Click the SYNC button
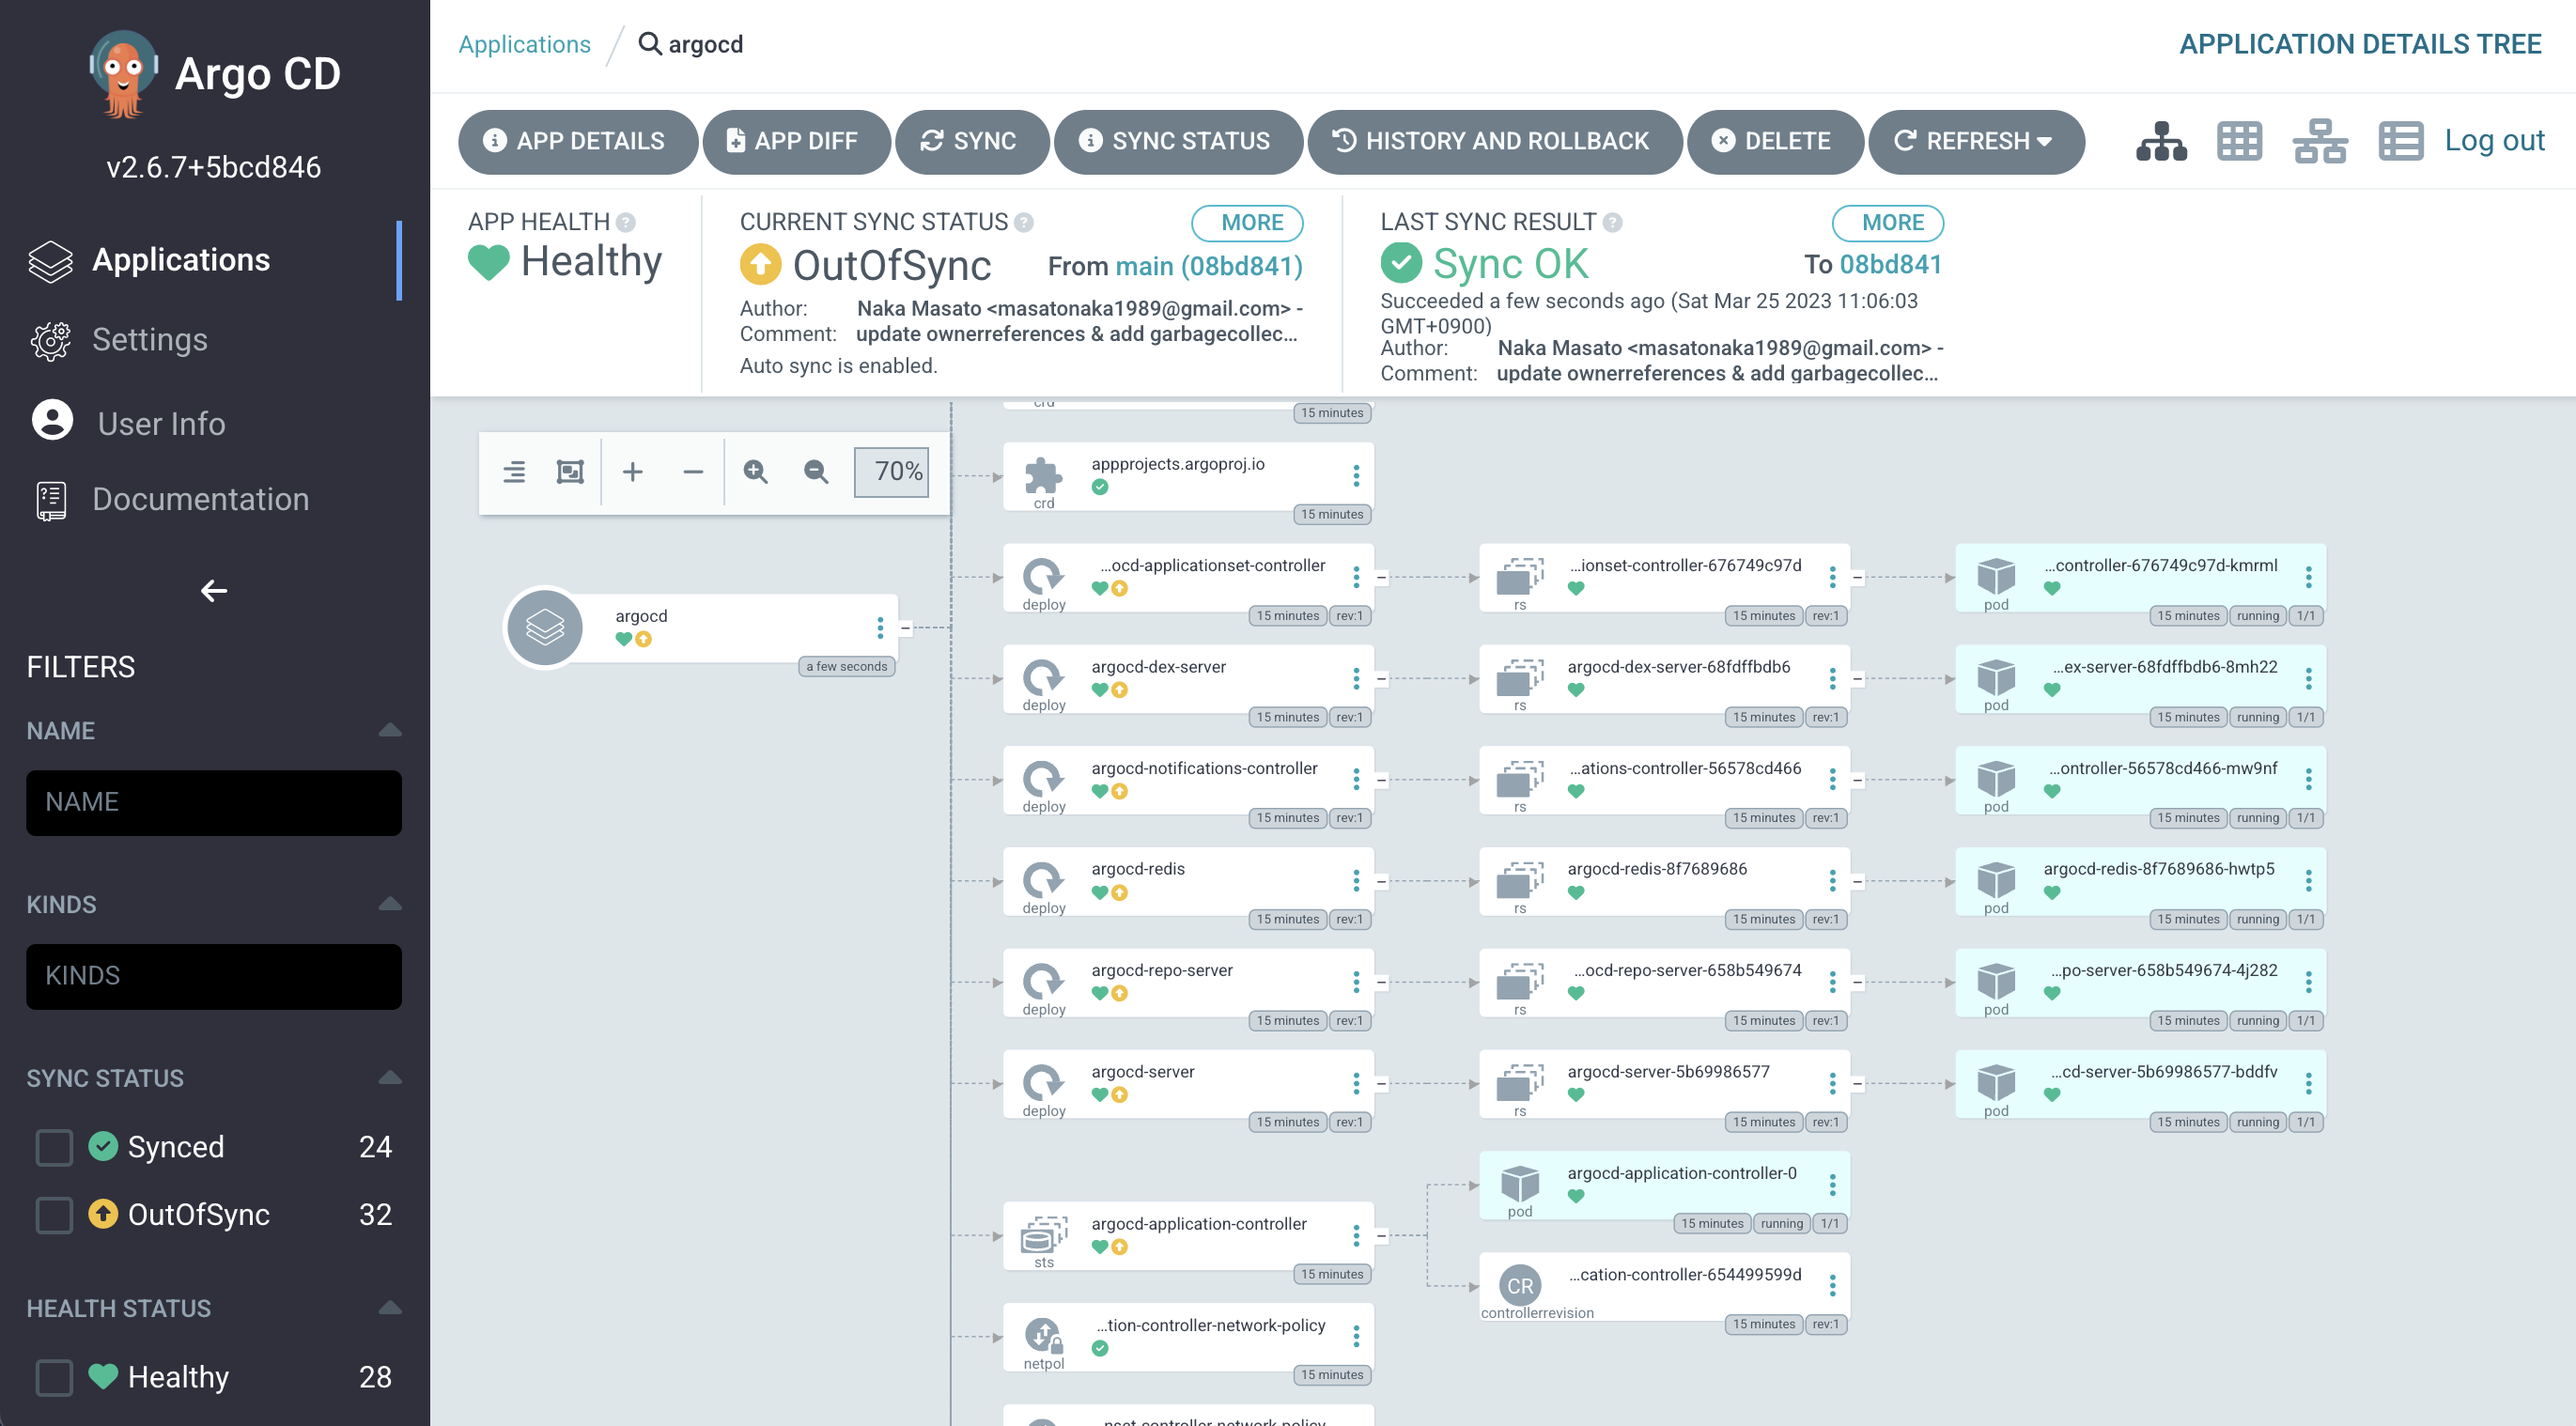This screenshot has height=1426, width=2576. click(x=972, y=141)
